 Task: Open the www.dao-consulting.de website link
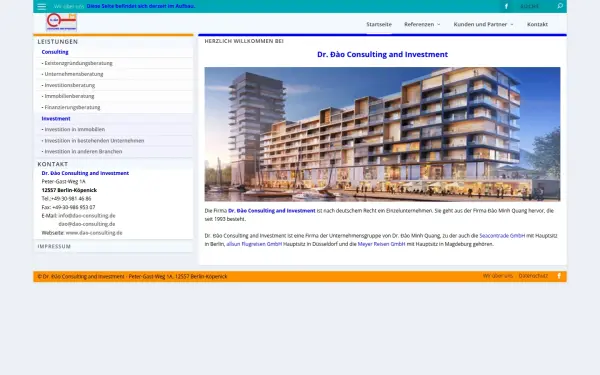[x=94, y=233]
